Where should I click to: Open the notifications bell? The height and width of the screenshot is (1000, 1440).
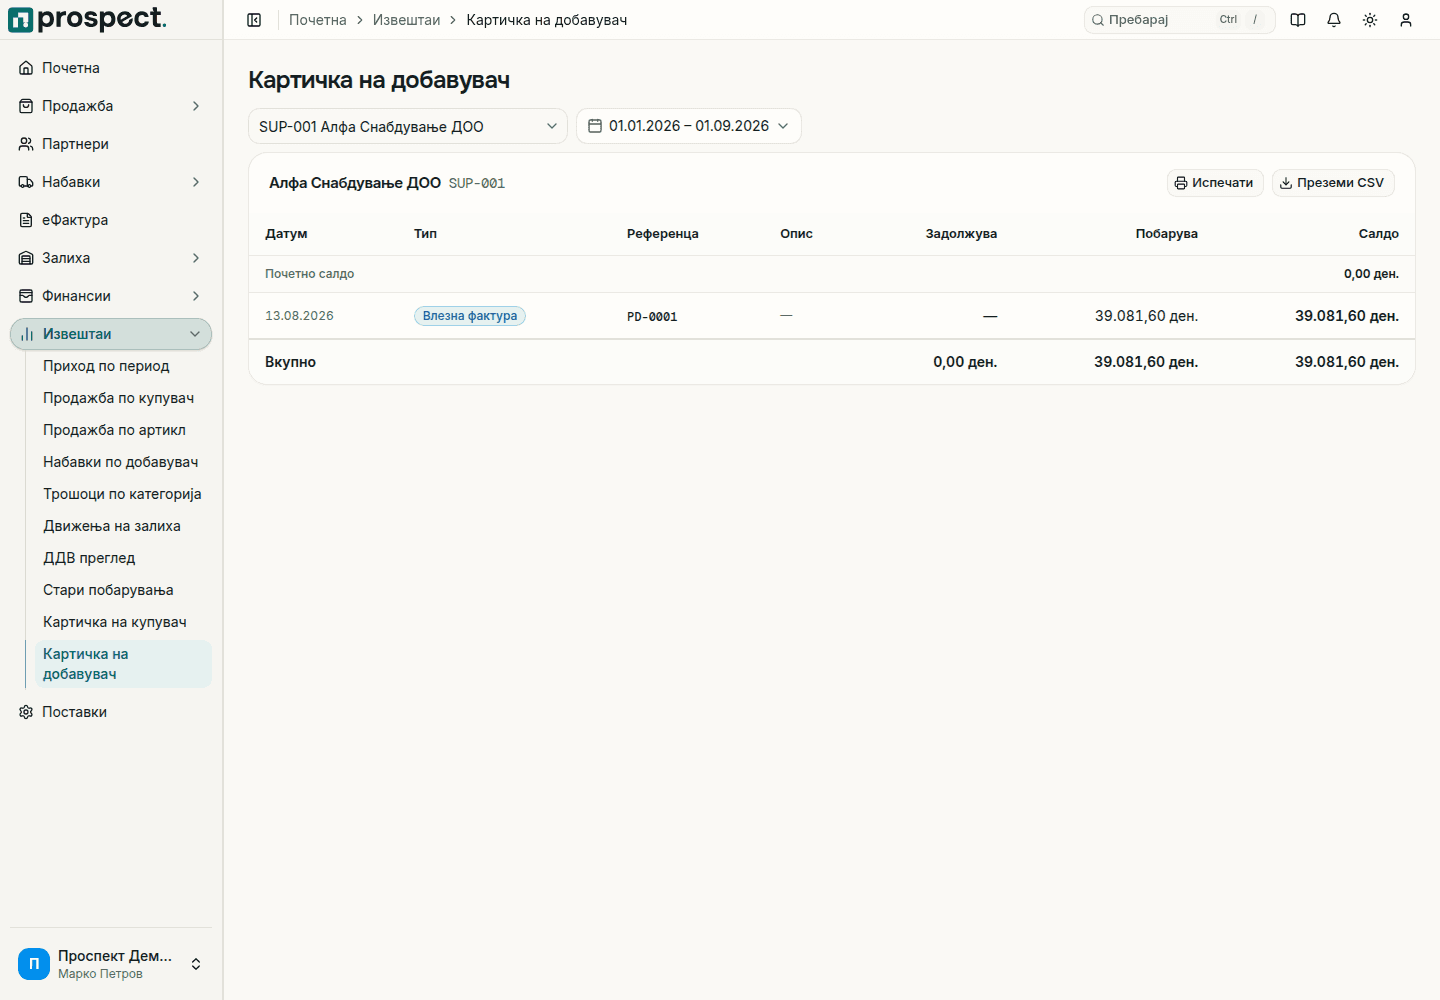pyautogui.click(x=1334, y=20)
